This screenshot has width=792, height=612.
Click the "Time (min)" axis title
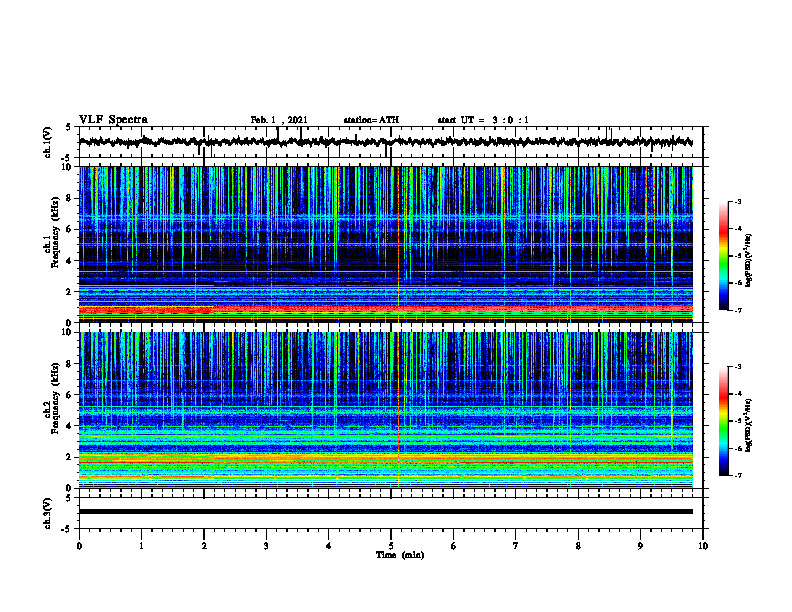tap(400, 555)
